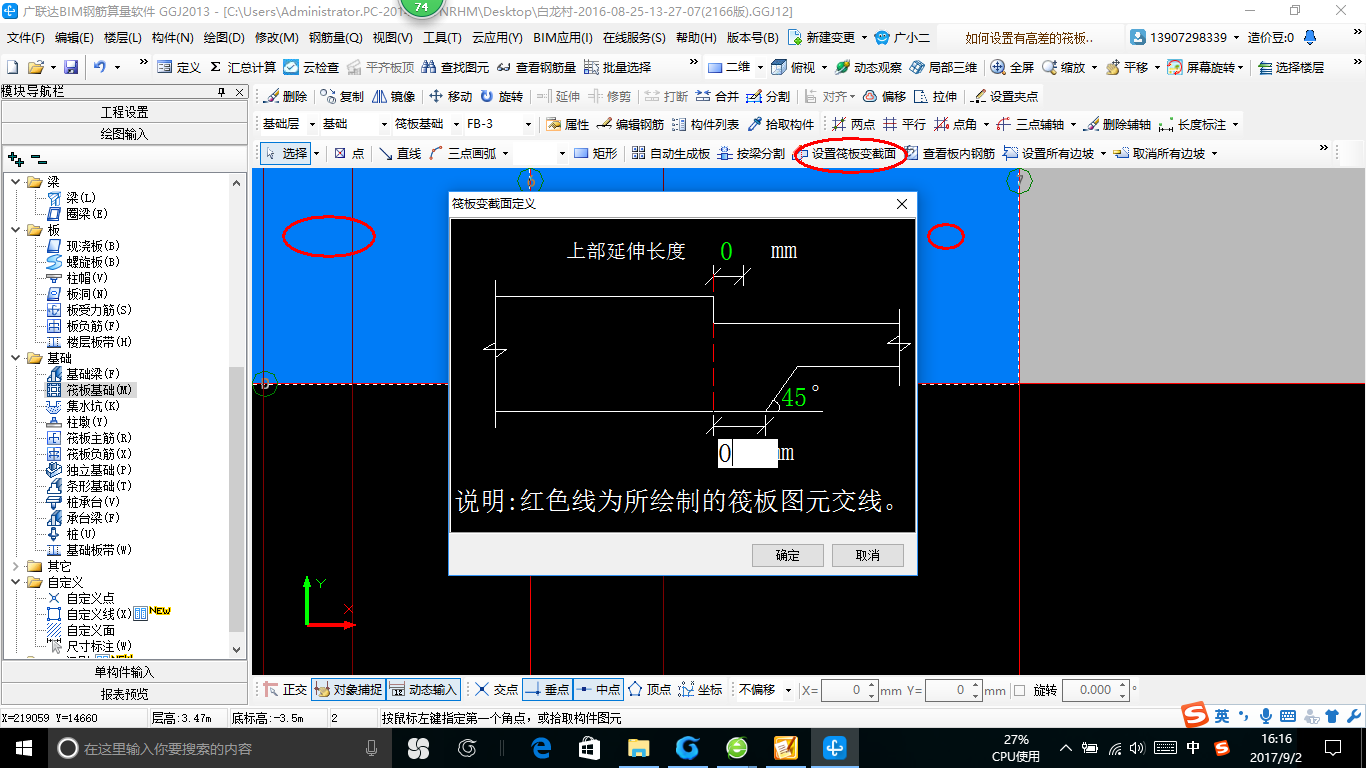Click 查找图元 find element tool

click(455, 67)
